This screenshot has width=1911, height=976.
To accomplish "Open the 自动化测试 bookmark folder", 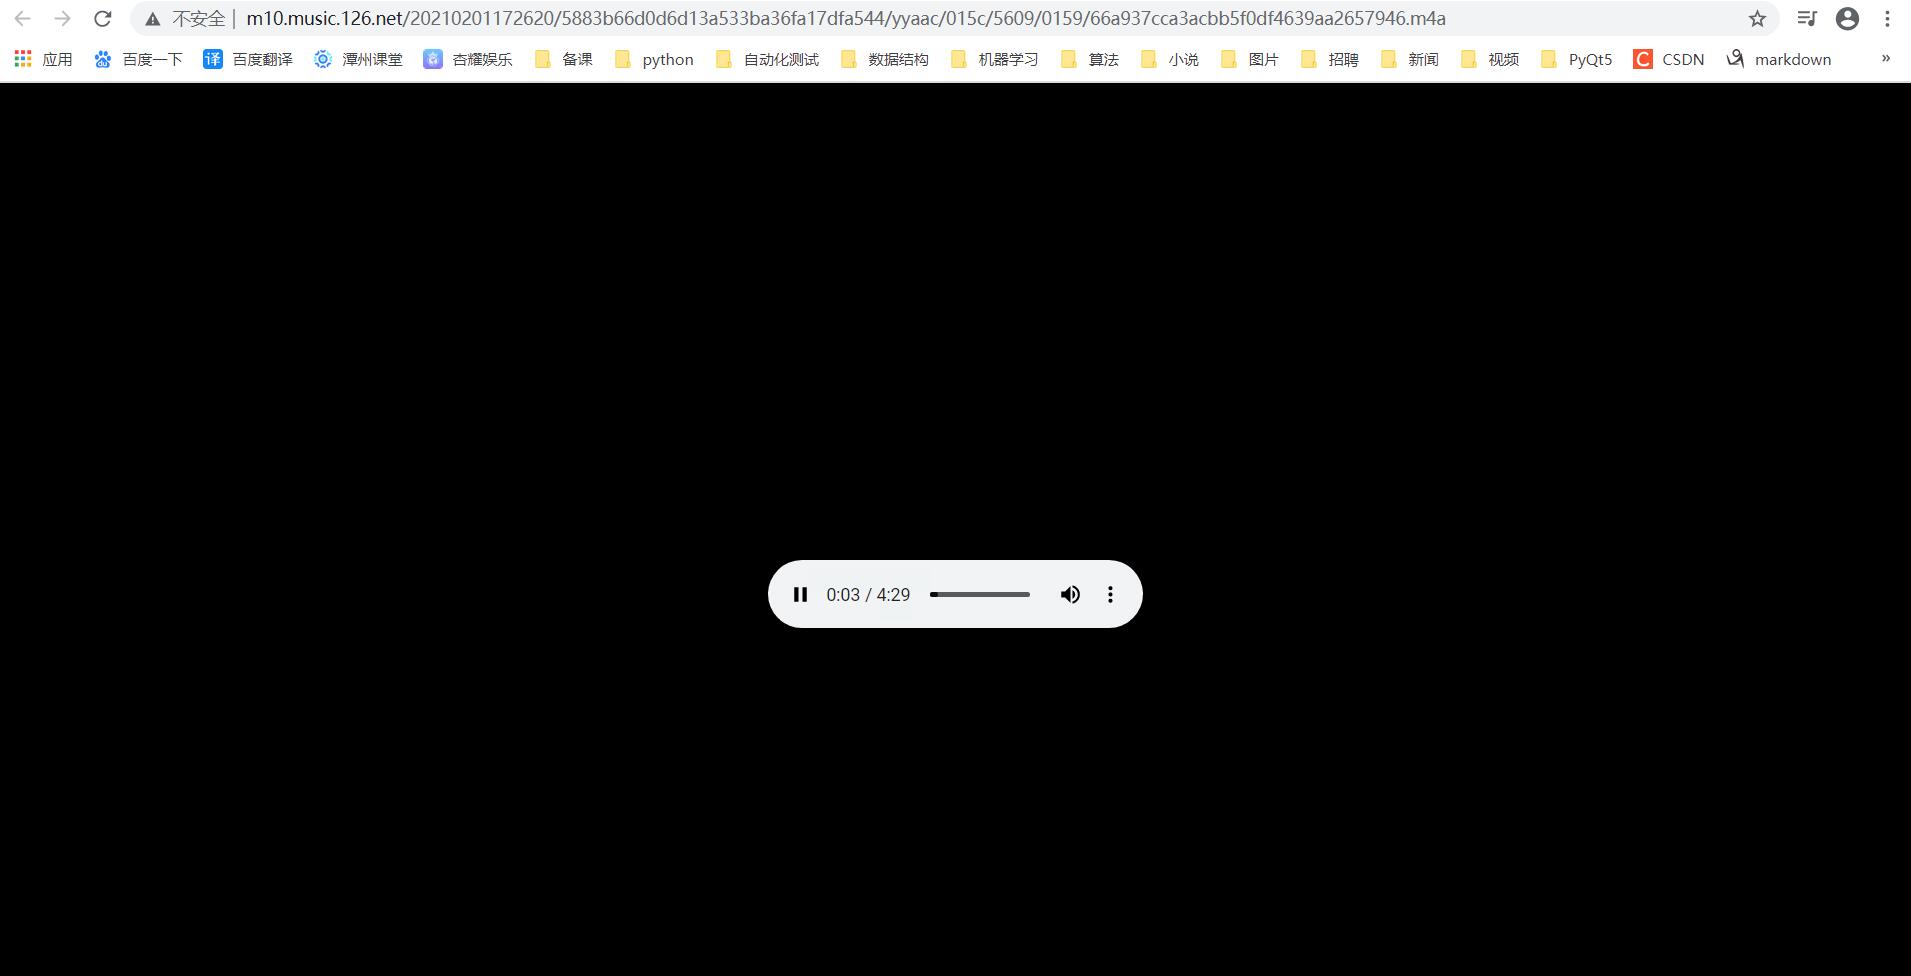I will click(767, 59).
